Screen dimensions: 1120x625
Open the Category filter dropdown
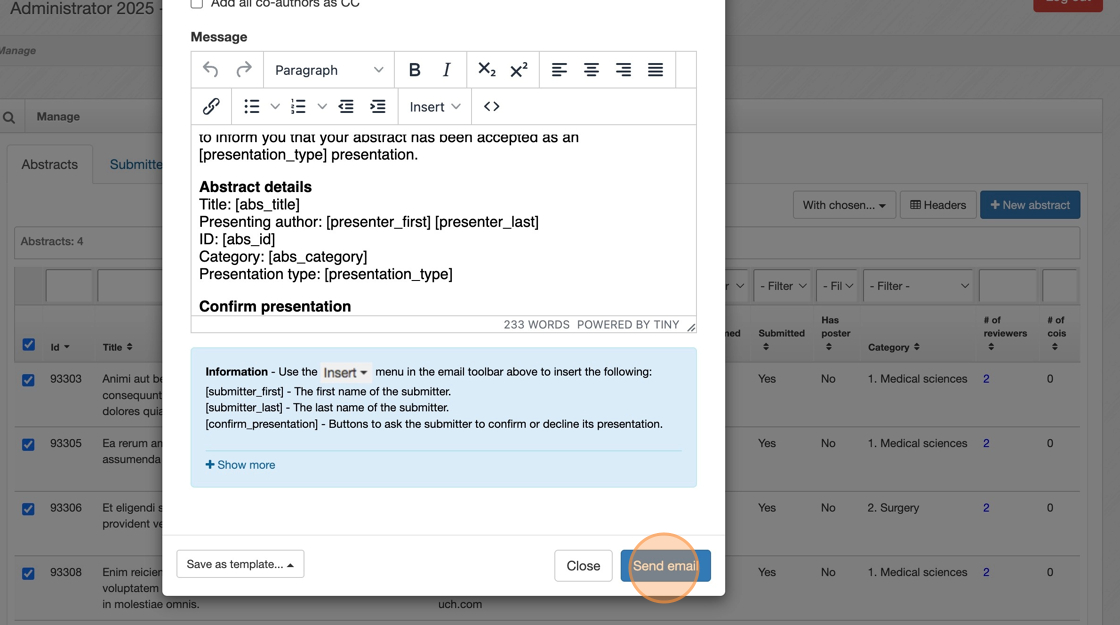tap(919, 286)
